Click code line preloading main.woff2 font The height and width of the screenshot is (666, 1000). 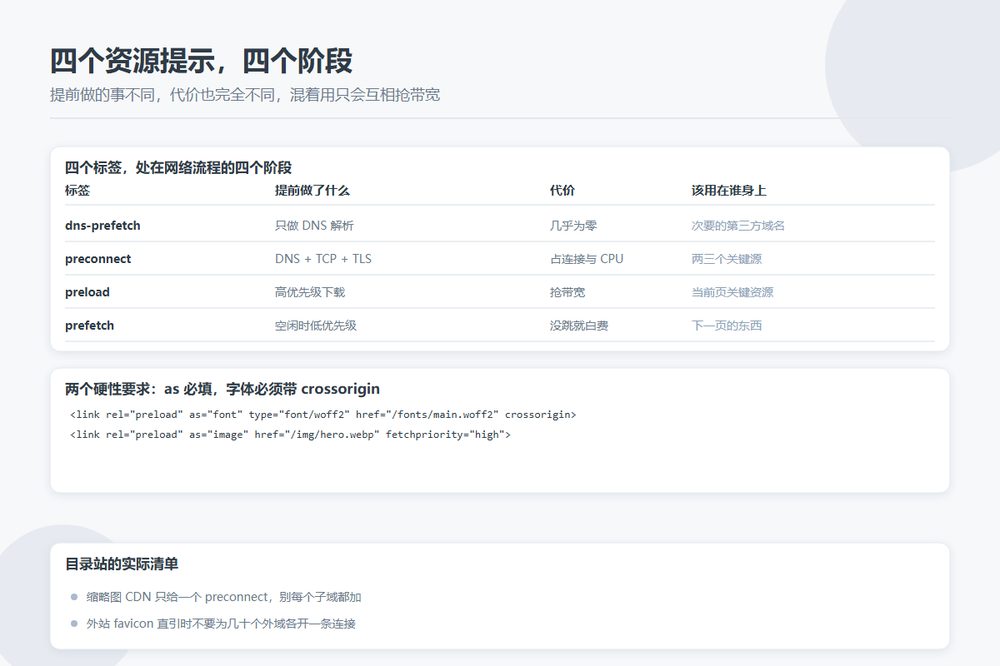click(x=323, y=415)
